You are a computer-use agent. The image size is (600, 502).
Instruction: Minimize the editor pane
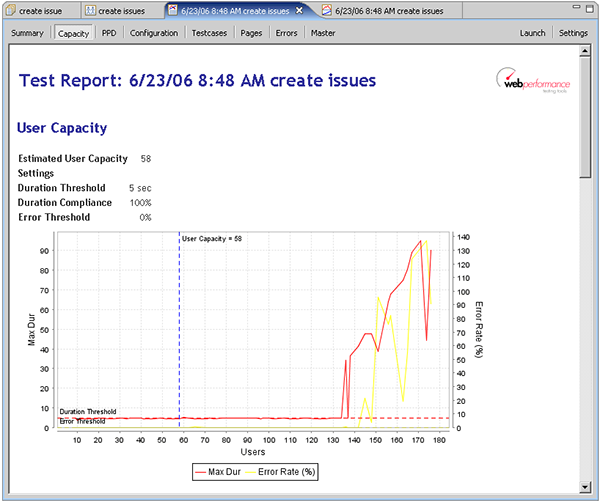pos(576,7)
